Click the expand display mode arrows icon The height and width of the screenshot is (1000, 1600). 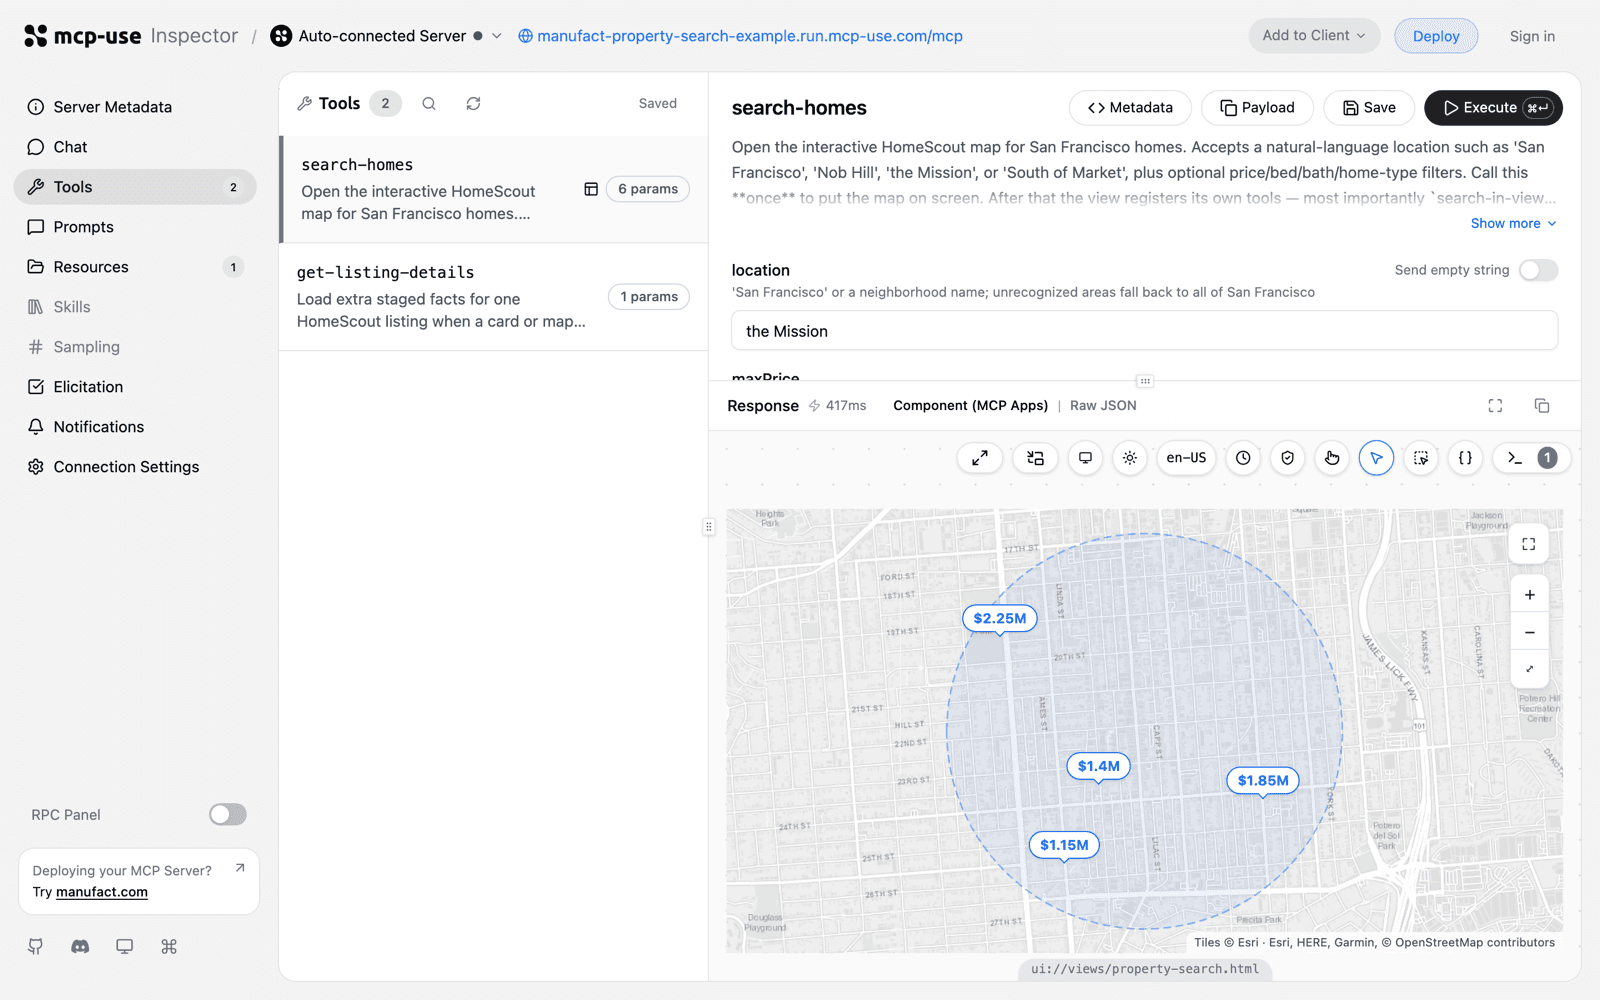click(980, 458)
